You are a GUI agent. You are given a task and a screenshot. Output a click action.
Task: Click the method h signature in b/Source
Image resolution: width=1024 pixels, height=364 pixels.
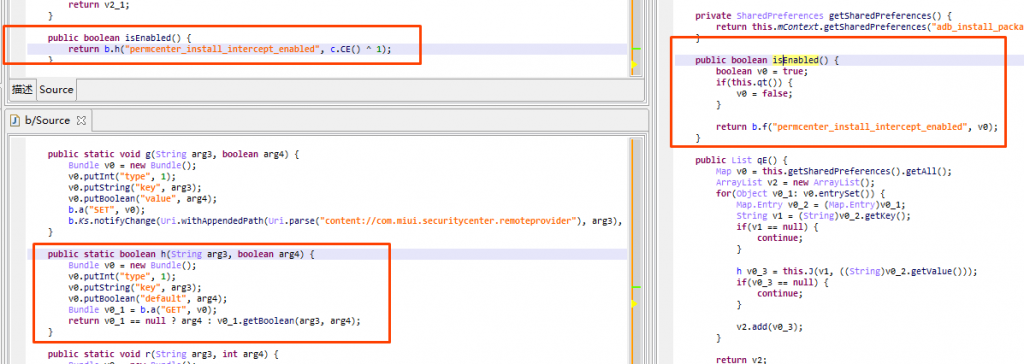point(181,254)
